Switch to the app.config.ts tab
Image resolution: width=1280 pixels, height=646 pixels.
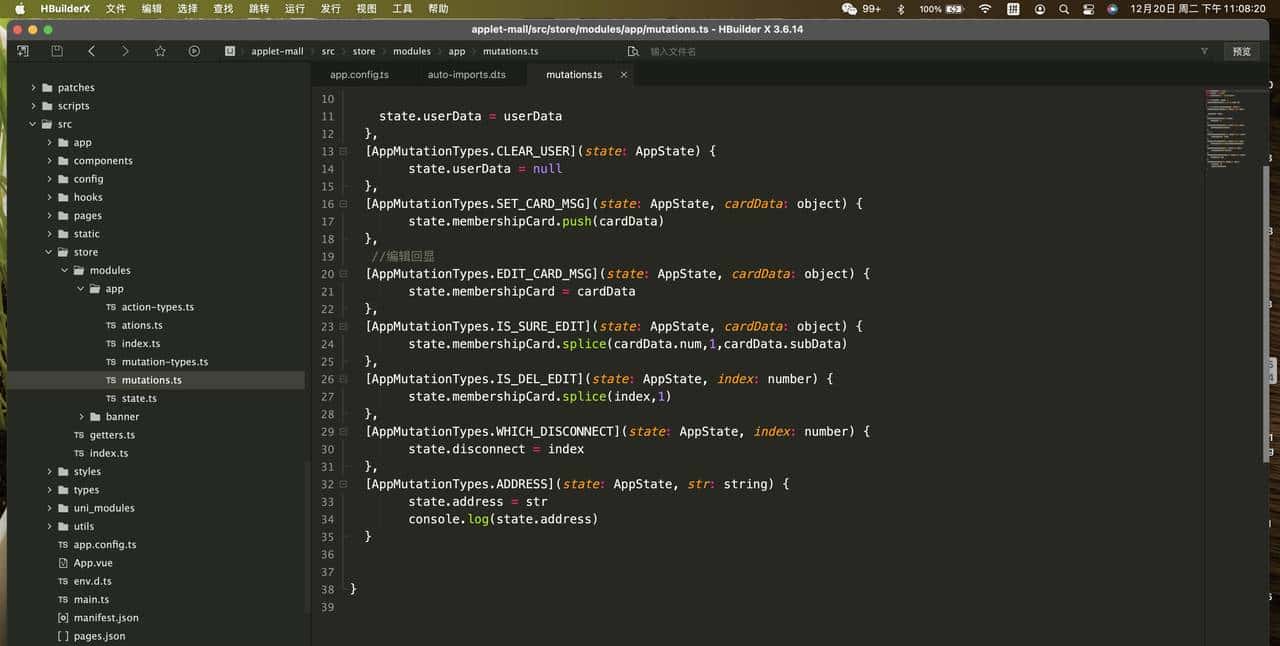click(359, 75)
